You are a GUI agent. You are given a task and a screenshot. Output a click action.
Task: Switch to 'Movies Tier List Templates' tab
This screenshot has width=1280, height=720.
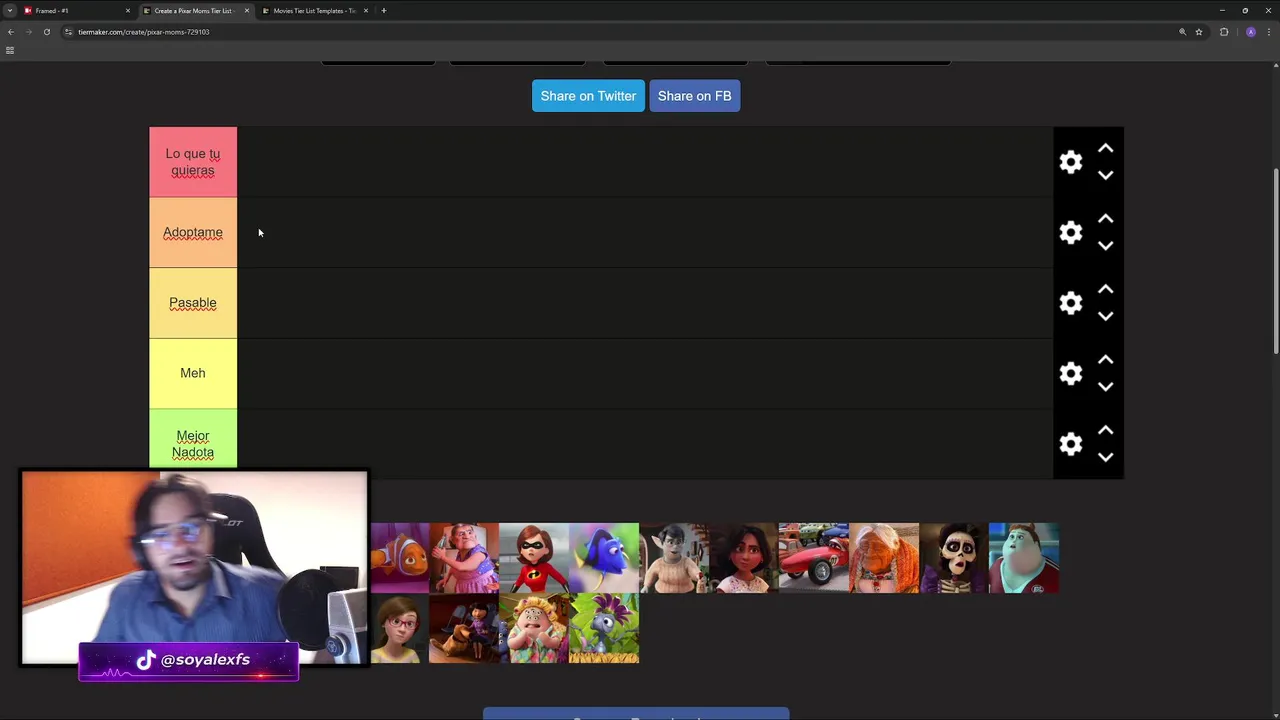point(314,10)
